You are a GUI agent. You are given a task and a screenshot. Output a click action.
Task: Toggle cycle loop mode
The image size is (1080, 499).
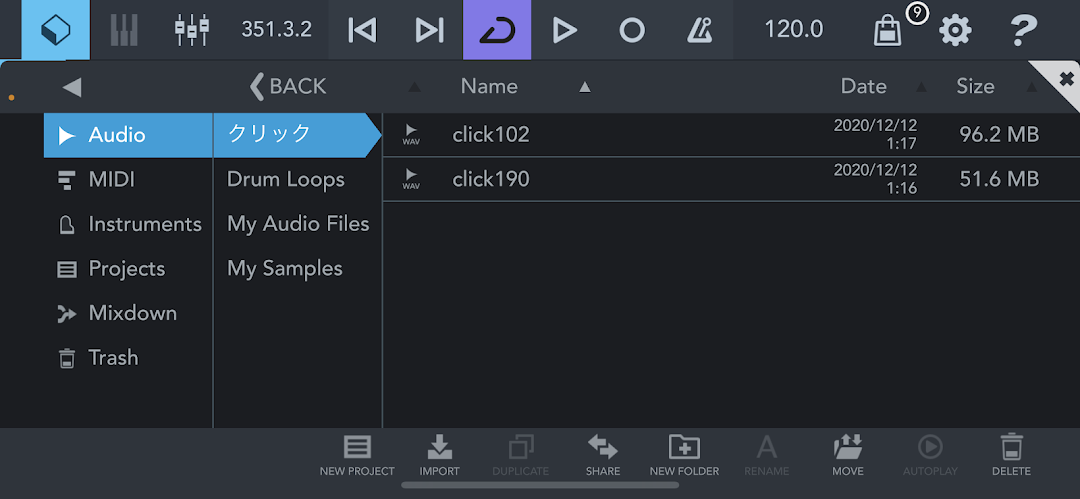pyautogui.click(x=497, y=30)
